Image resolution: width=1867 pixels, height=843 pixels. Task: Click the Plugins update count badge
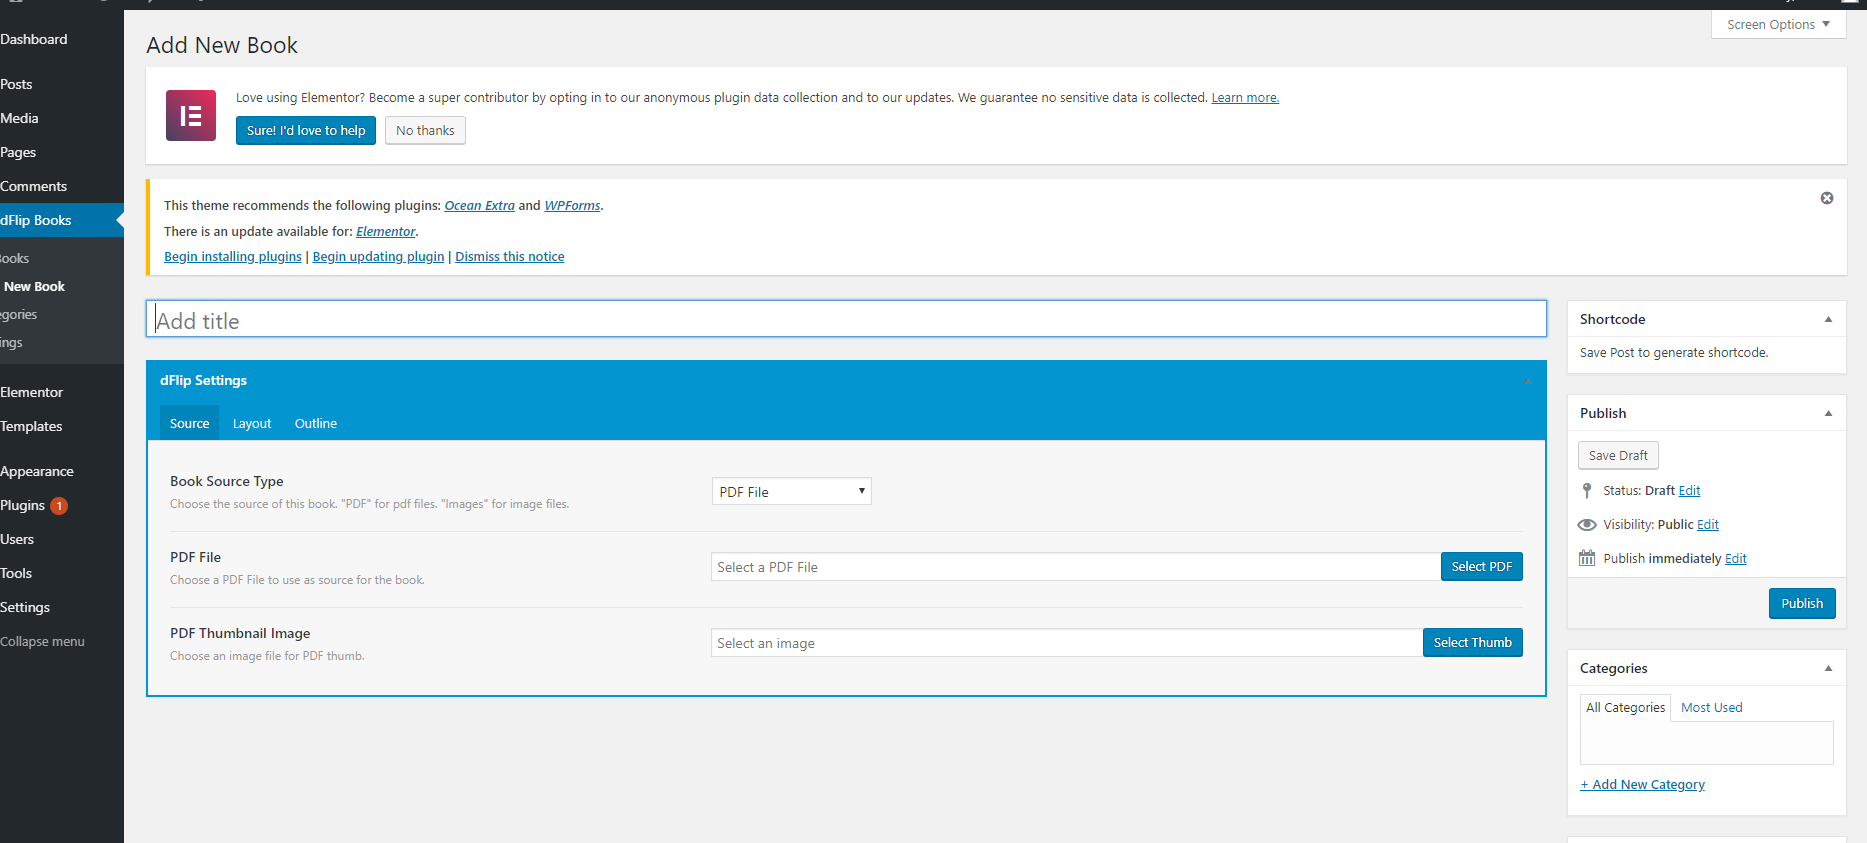[59, 506]
